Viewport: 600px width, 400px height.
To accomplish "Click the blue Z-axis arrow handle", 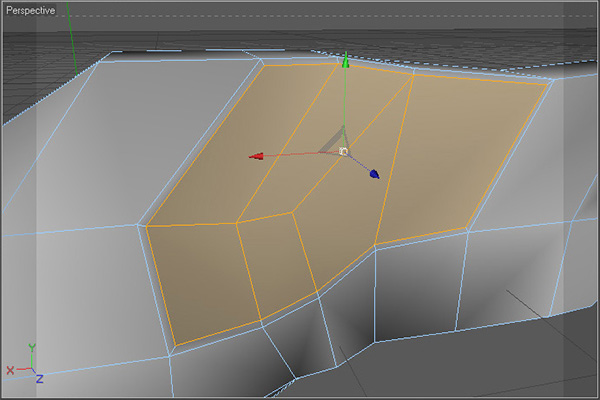I will (374, 174).
